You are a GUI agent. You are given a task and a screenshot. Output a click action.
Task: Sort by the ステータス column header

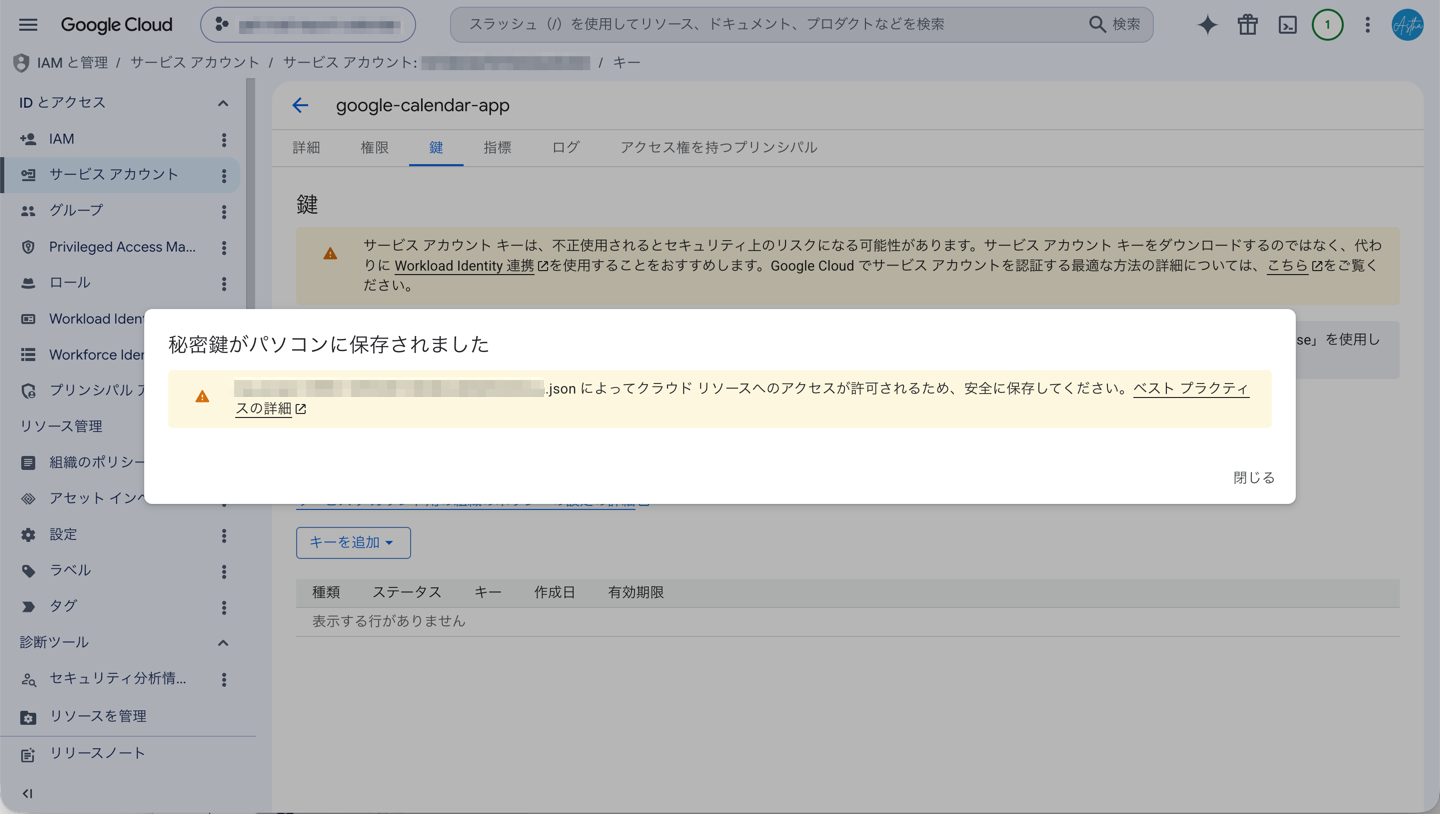(407, 592)
